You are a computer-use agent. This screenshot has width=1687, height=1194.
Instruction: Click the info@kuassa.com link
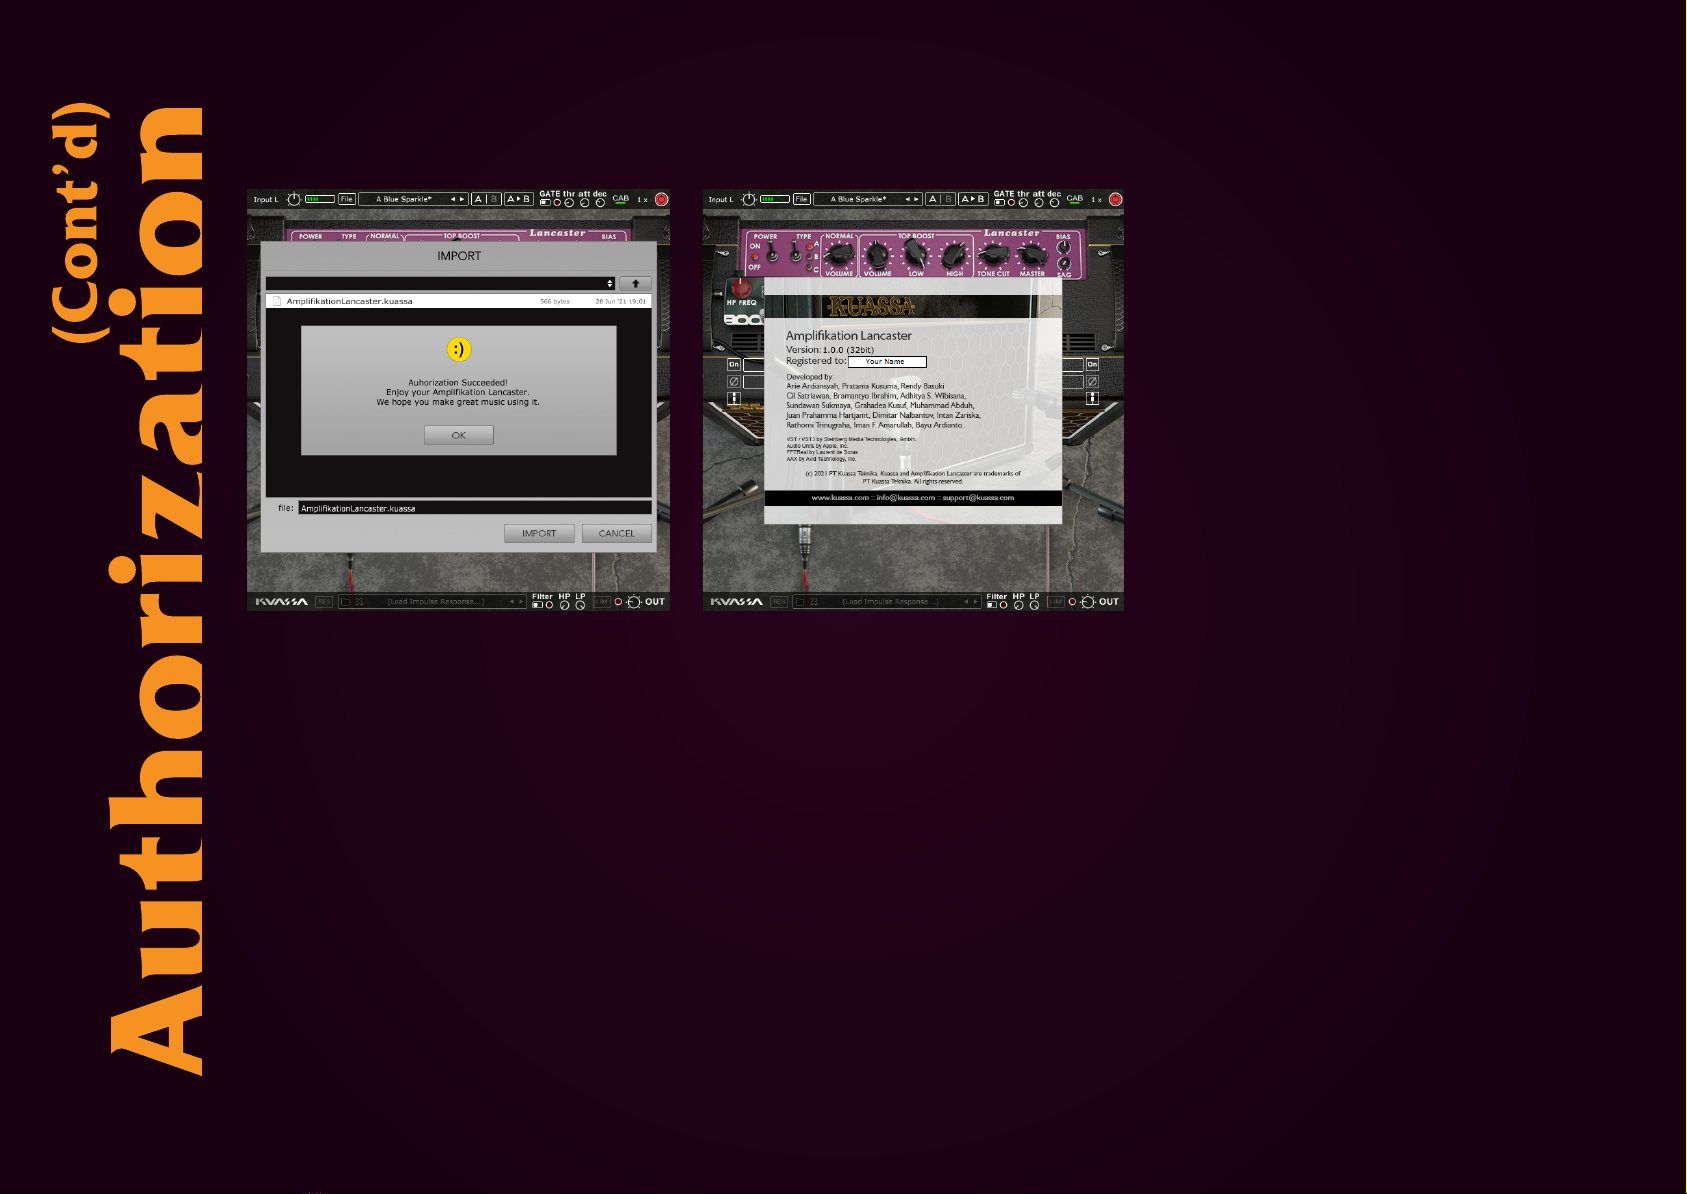[906, 498]
